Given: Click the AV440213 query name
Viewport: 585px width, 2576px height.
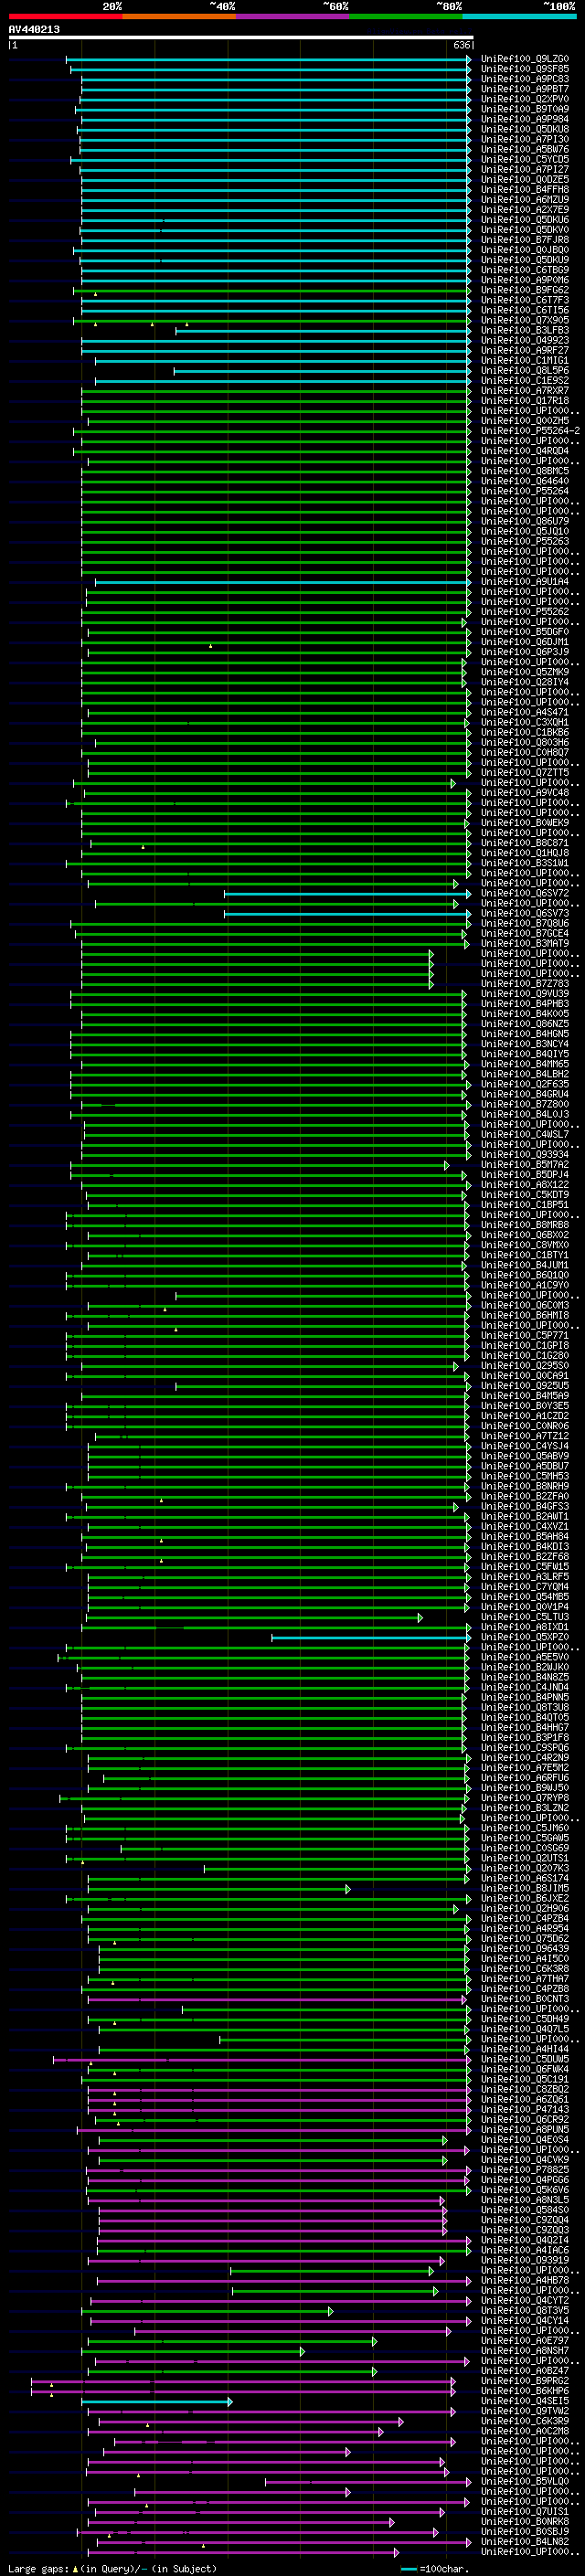Looking at the screenshot, I should click(x=34, y=29).
